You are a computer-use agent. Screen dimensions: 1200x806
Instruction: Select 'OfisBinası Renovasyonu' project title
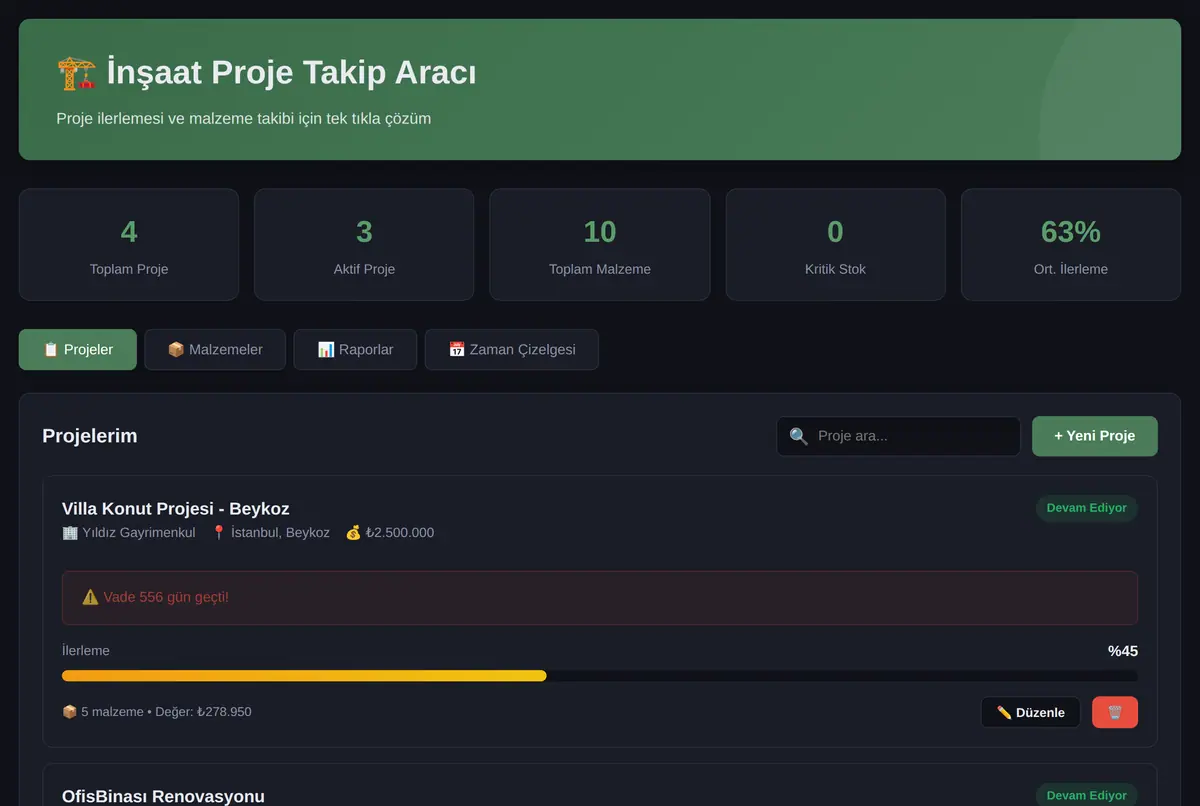pos(163,796)
